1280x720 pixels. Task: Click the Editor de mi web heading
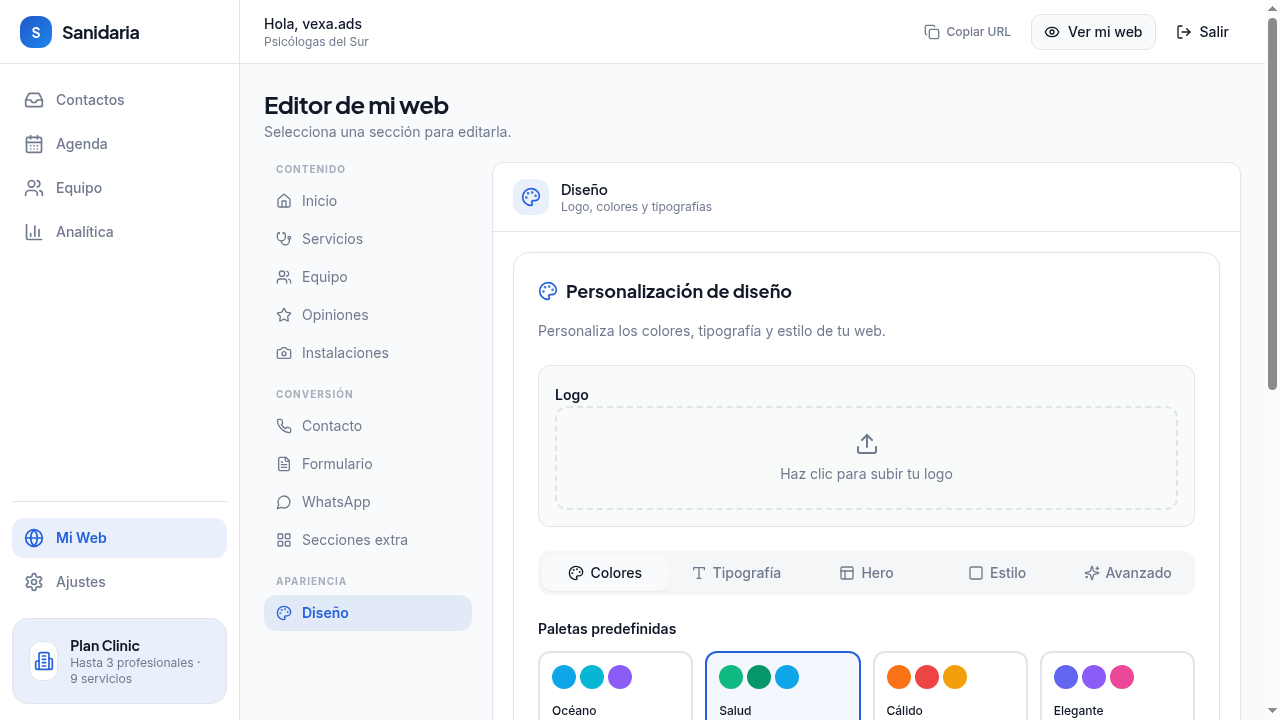[x=356, y=105]
